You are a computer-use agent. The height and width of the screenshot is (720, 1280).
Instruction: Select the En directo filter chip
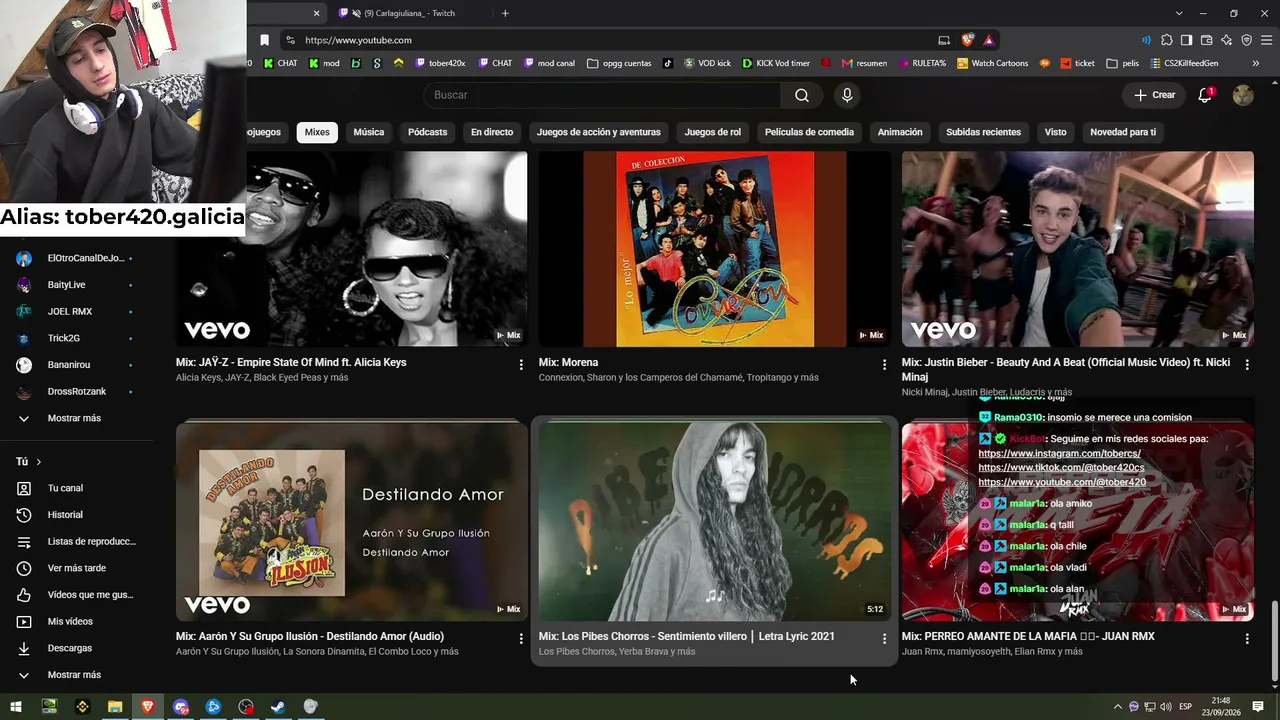(x=492, y=132)
